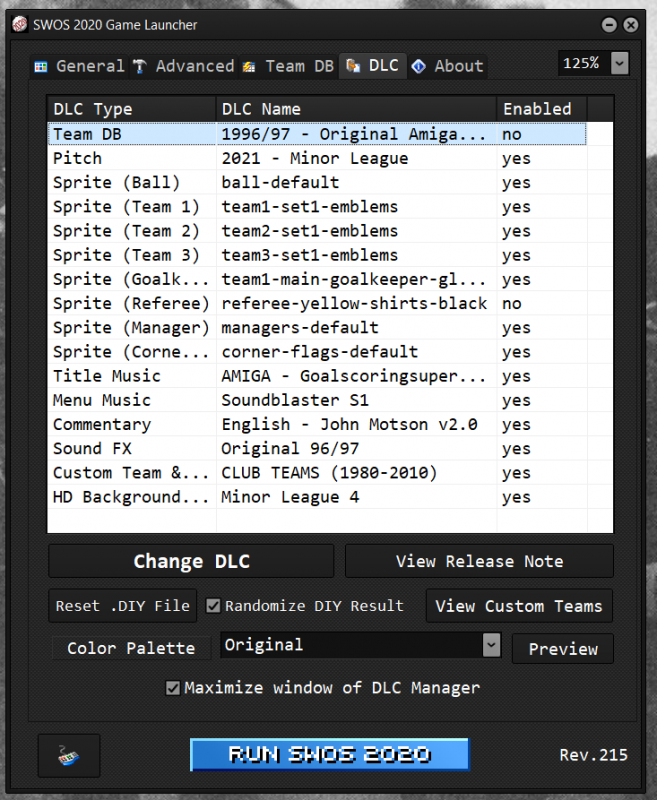Screen dimensions: 657x800
Task: Close the SWOS 2020 Game Launcher
Action: (x=630, y=24)
